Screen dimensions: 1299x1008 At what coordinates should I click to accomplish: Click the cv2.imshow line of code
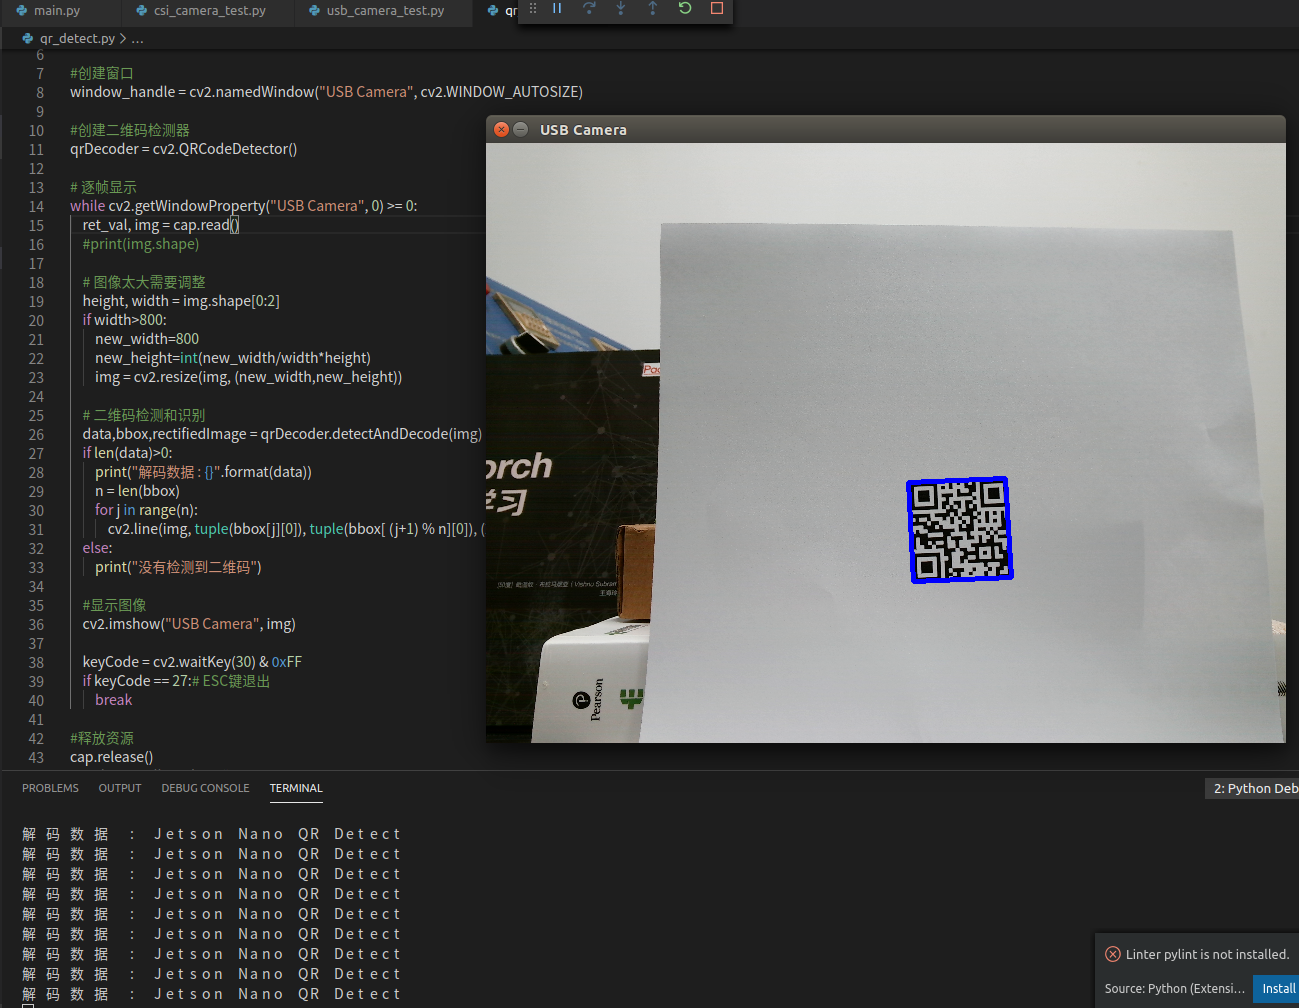[189, 624]
